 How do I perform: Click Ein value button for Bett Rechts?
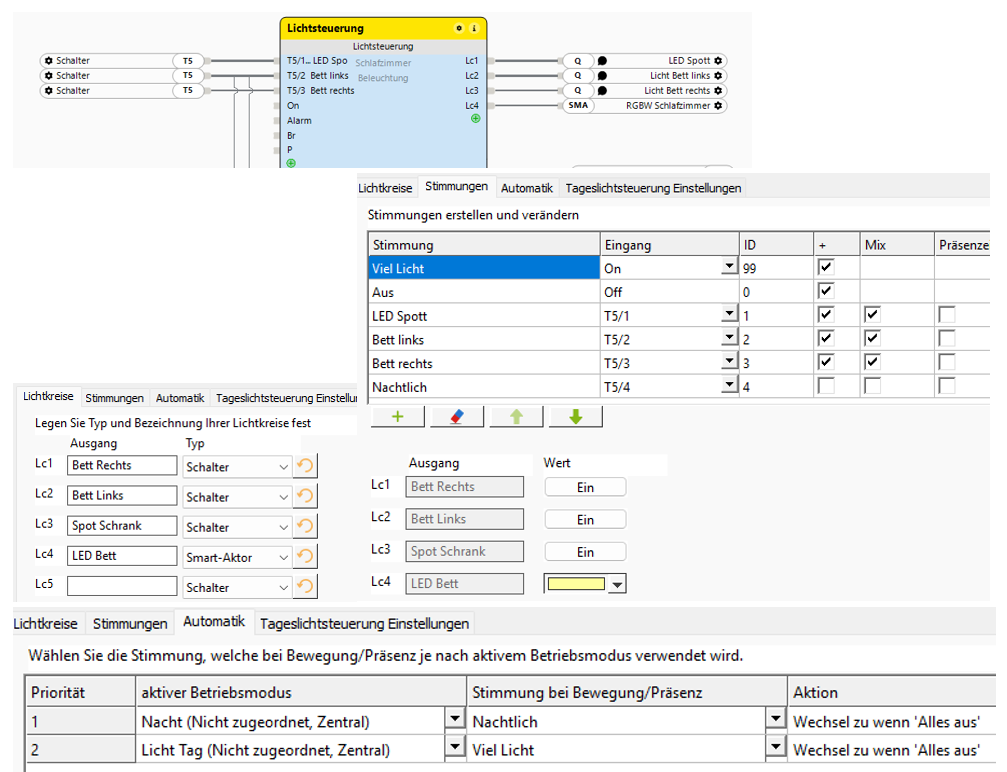(x=585, y=487)
